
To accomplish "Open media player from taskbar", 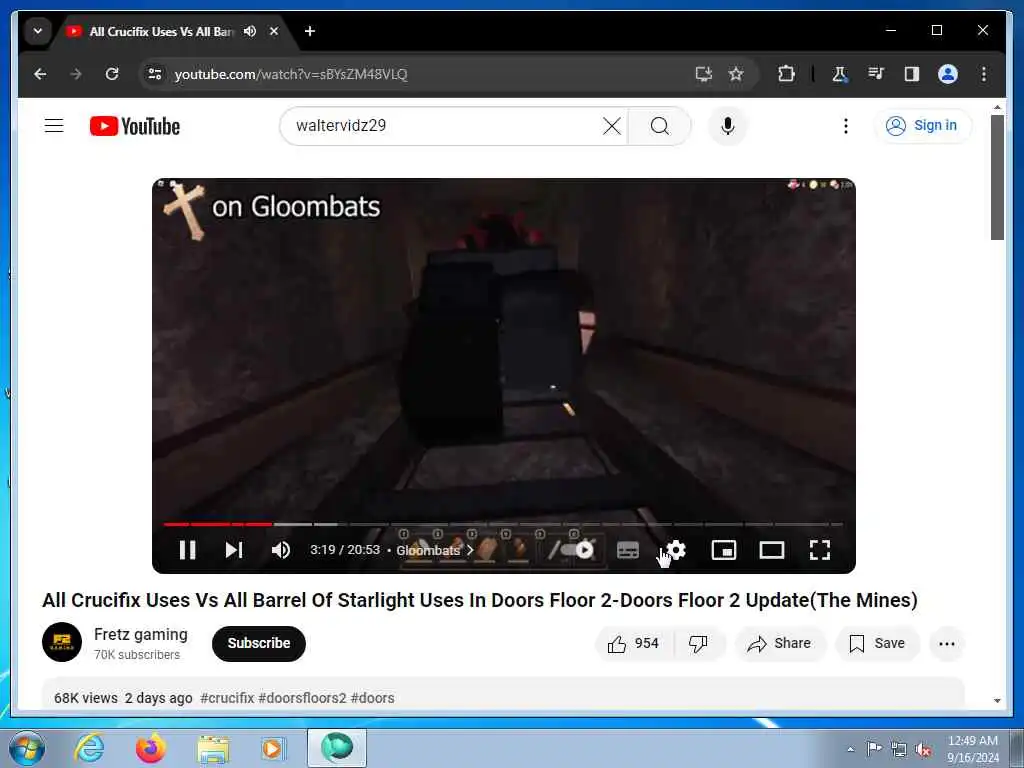I will point(272,748).
